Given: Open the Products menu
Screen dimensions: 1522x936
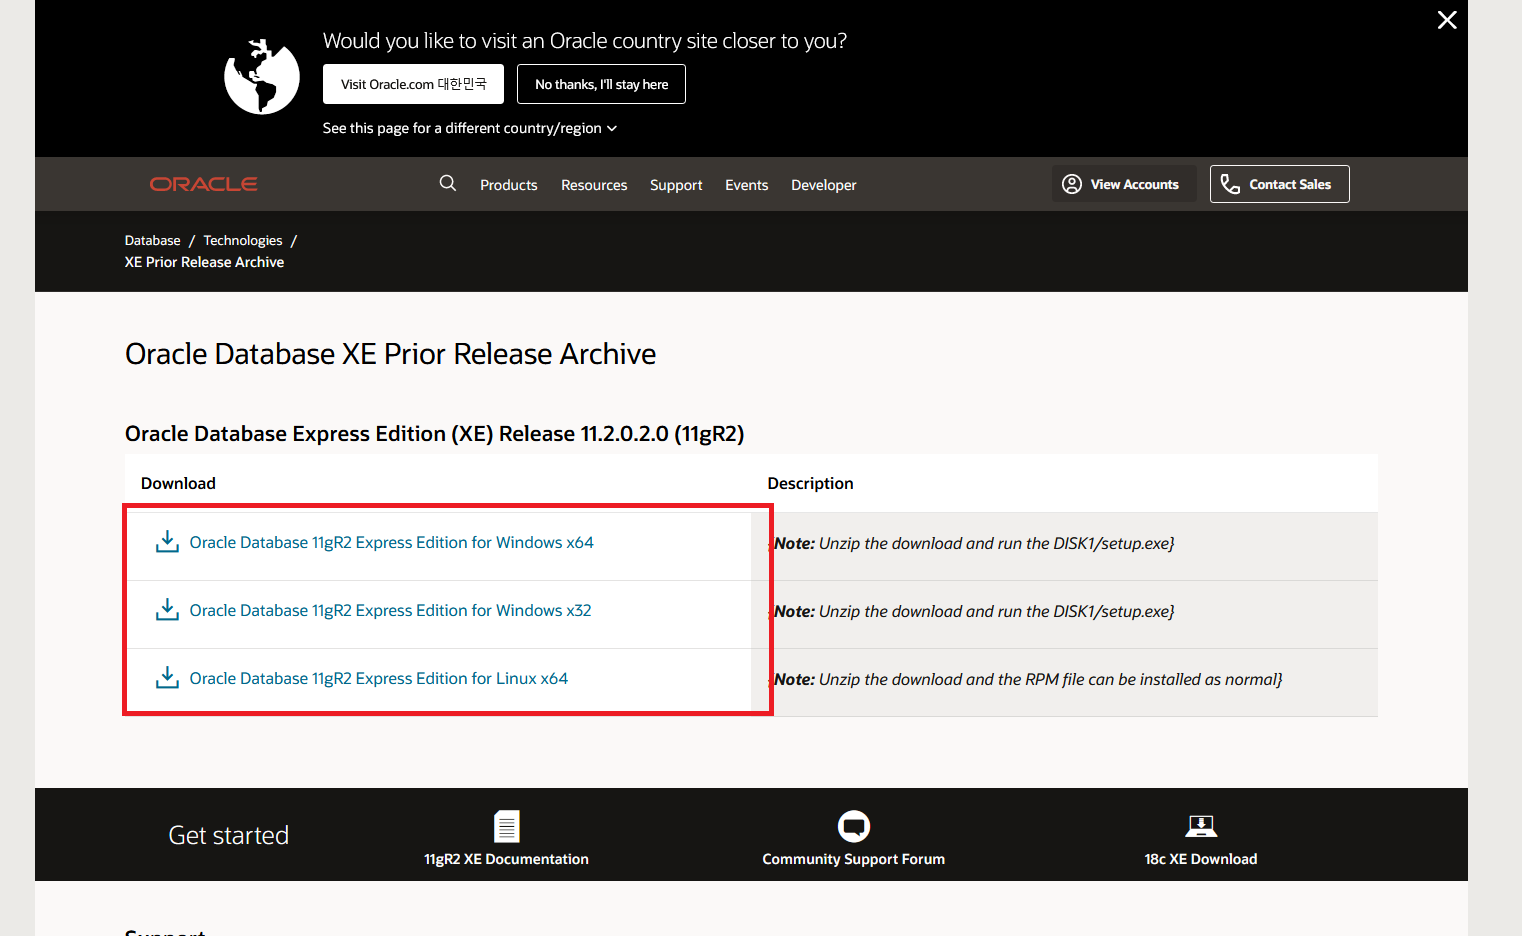Looking at the screenshot, I should [x=508, y=185].
